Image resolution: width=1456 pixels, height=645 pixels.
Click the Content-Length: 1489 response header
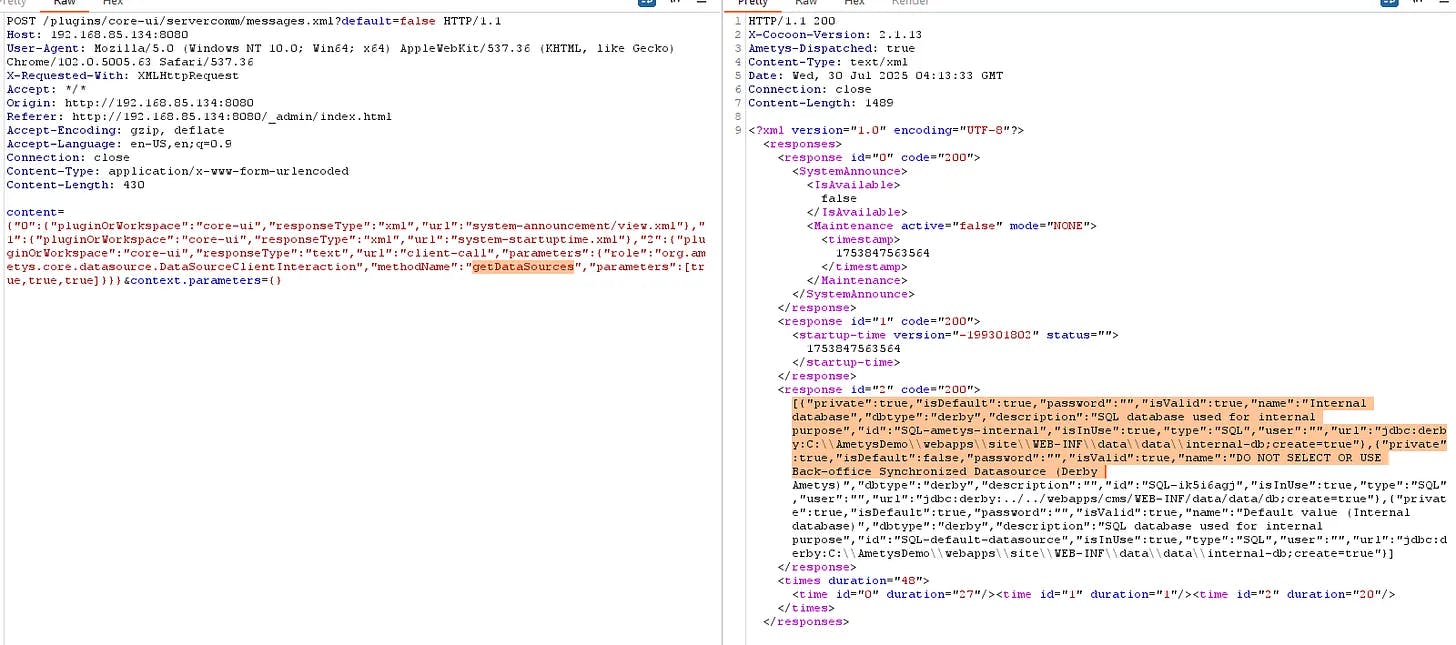[x=820, y=103]
